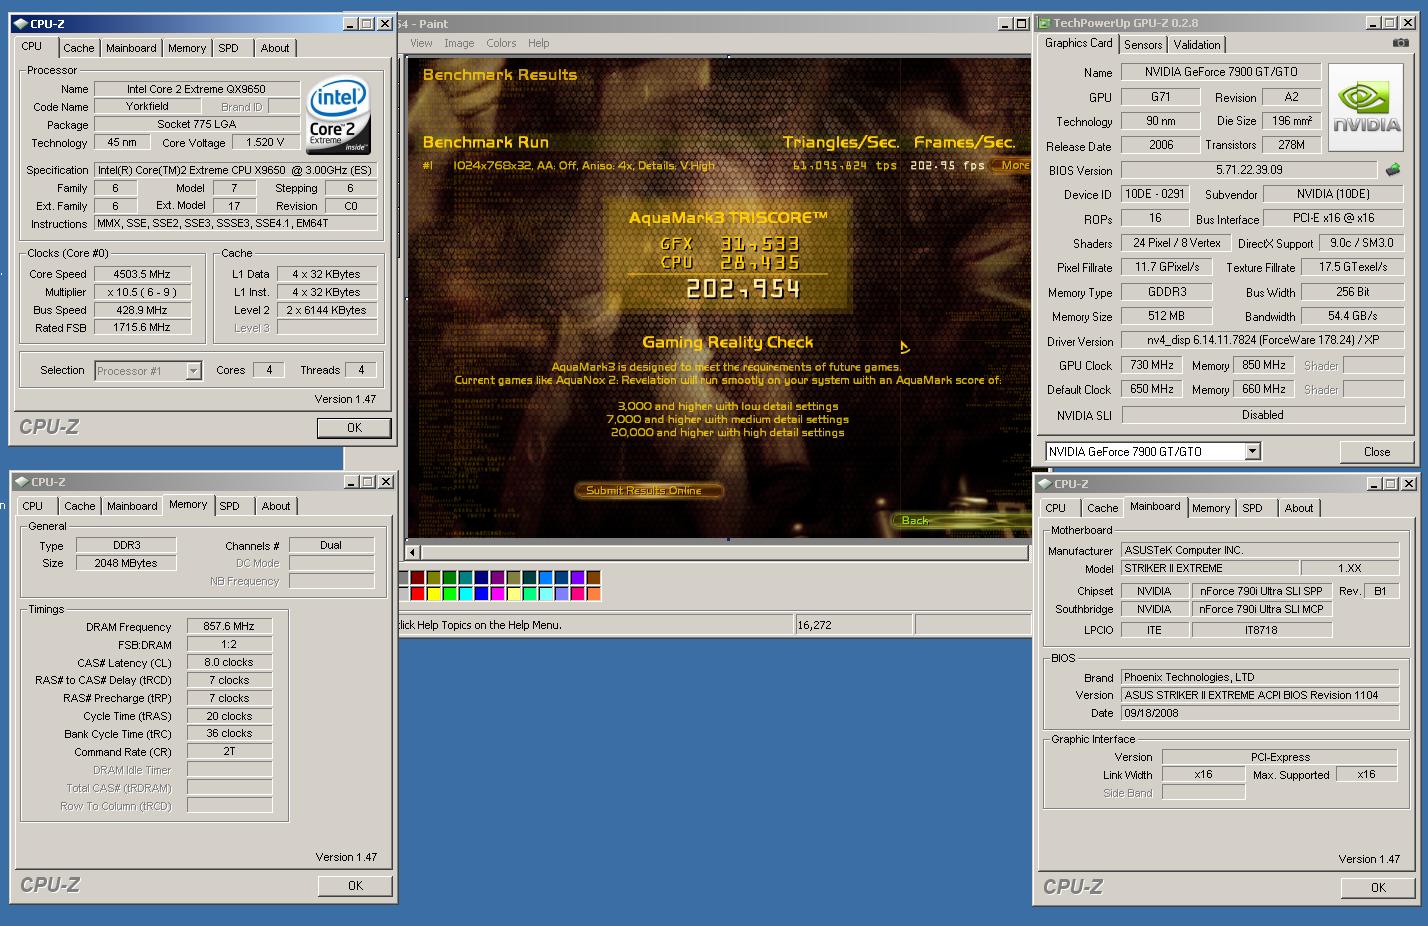Click the Paint horizontal scrollbar track

pos(725,552)
